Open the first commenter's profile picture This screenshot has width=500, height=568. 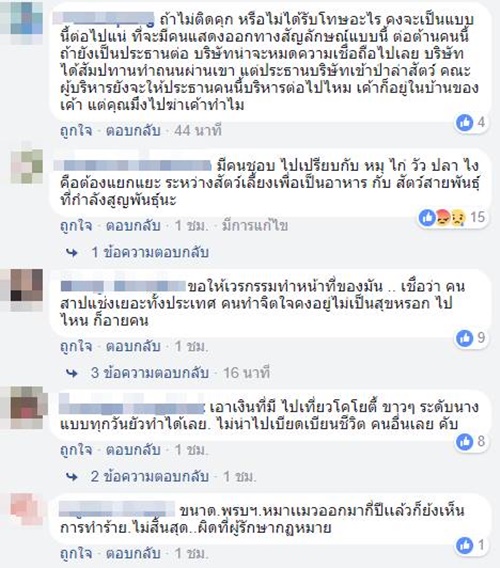point(26,21)
